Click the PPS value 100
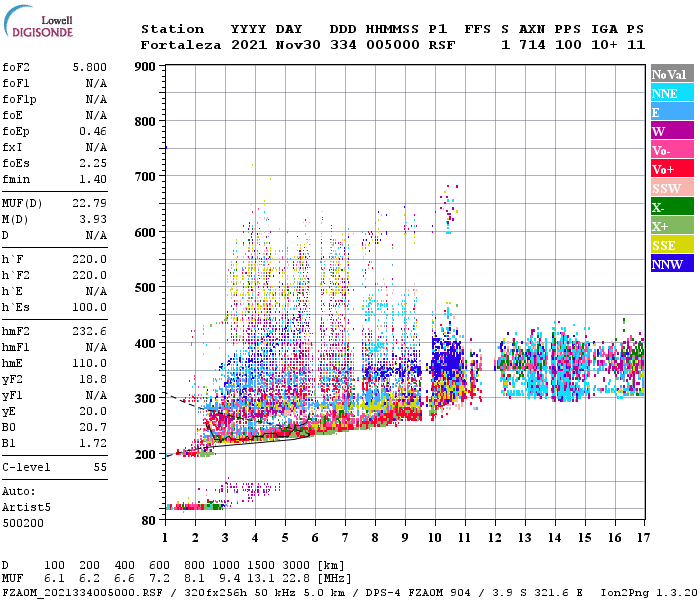Image resolution: width=700 pixels, height=600 pixels. [x=568, y=45]
